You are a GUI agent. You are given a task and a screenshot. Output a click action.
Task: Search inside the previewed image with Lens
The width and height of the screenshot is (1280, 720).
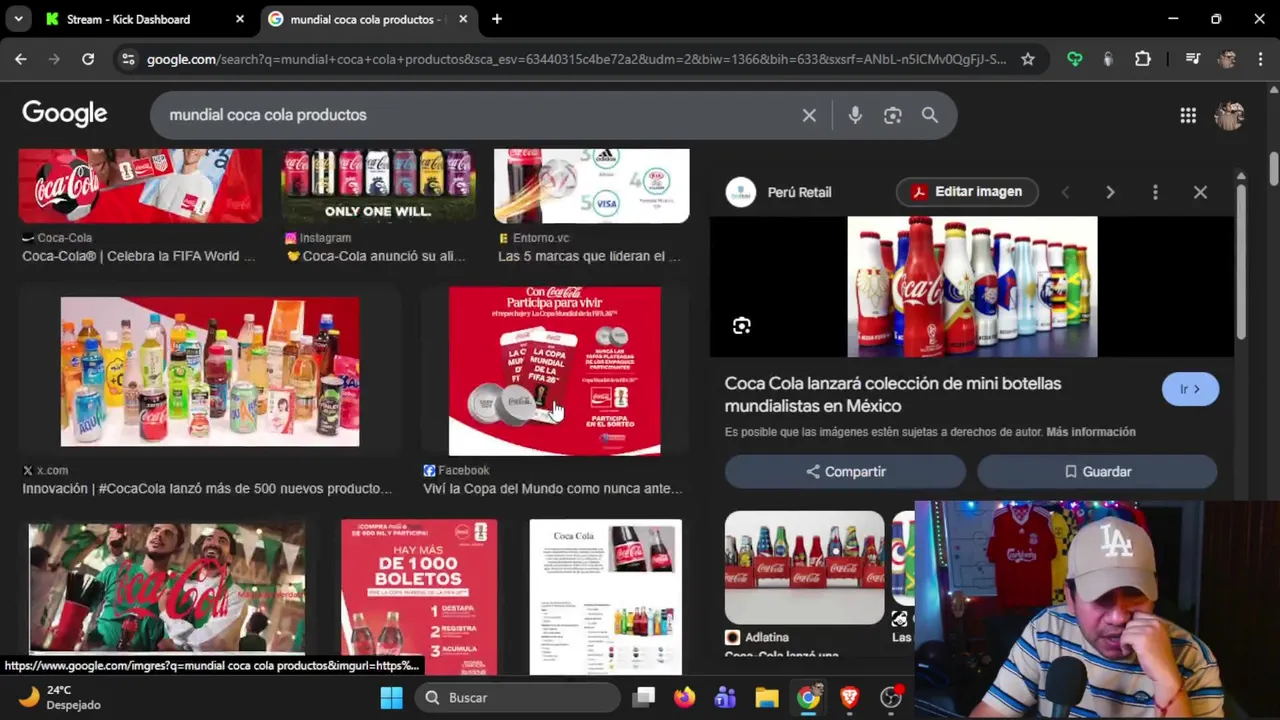[x=741, y=326]
